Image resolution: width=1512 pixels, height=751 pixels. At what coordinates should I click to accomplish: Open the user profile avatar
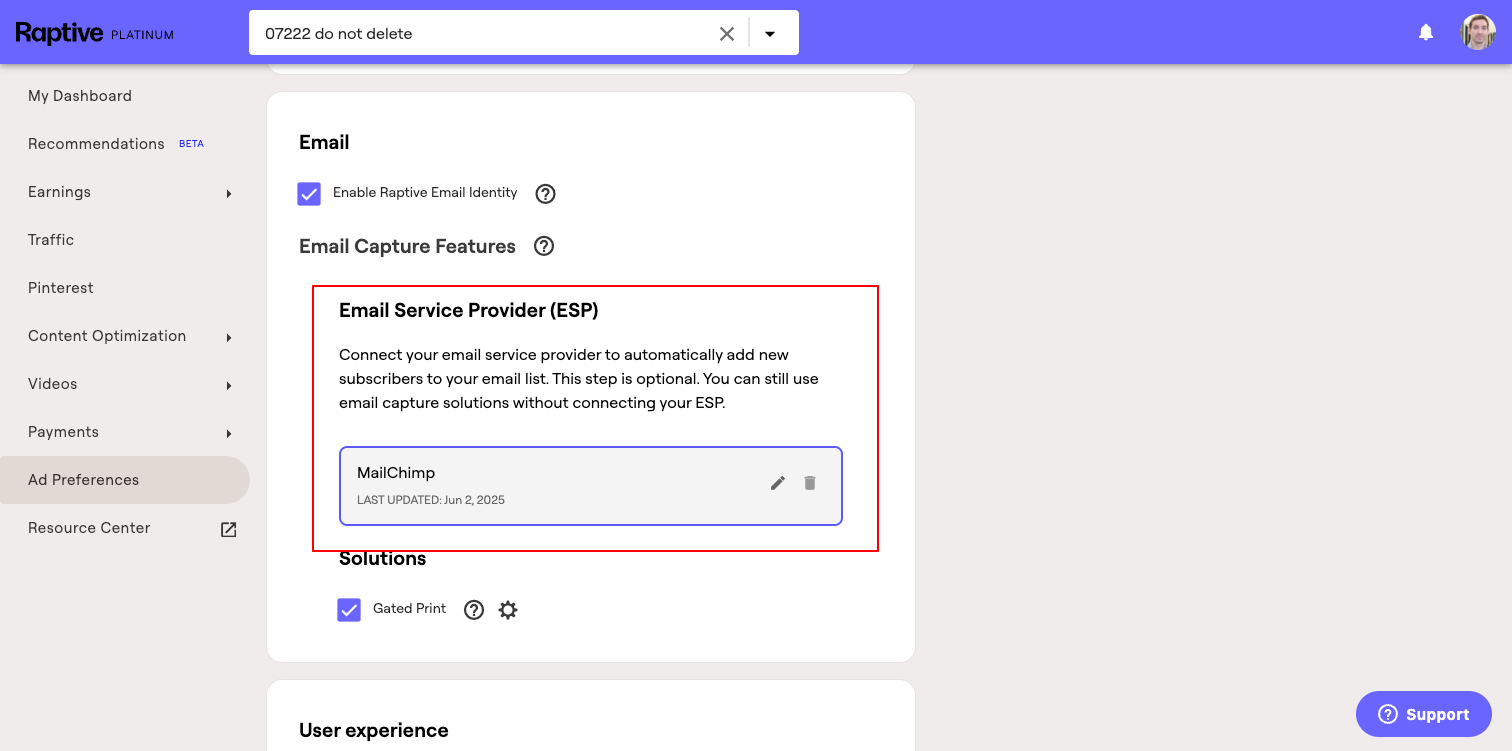tap(1478, 32)
